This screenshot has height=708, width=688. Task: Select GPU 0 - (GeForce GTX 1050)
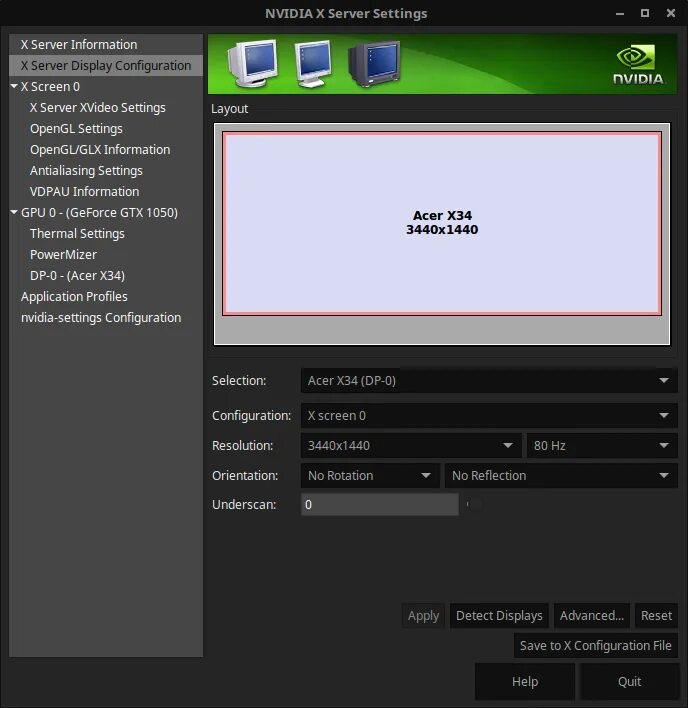(99, 213)
